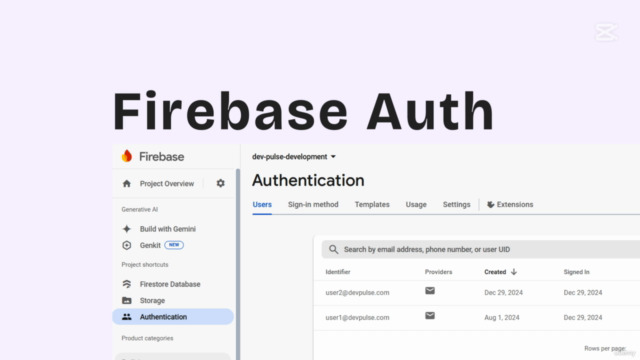Viewport: 640px width, 360px height.
Task: Click the Generative AI section label
Action: point(140,209)
